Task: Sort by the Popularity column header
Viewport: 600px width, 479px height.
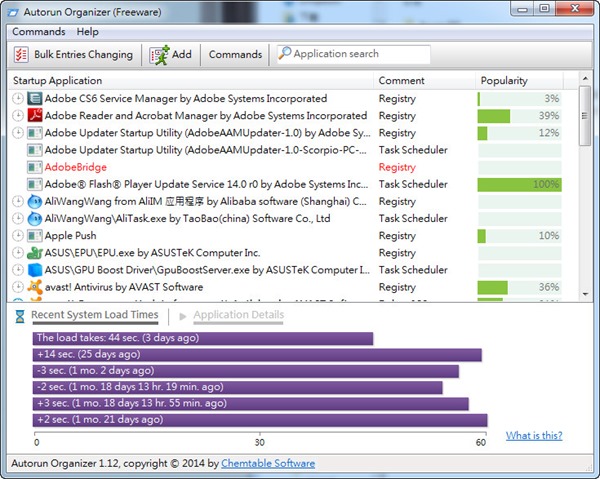Action: [519, 81]
